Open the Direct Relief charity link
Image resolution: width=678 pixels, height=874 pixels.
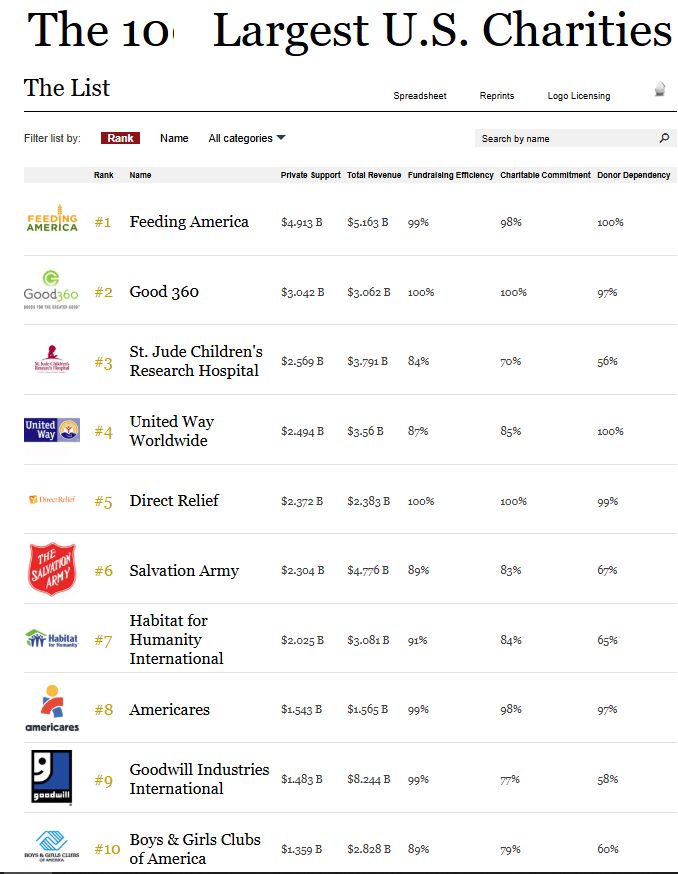(174, 501)
